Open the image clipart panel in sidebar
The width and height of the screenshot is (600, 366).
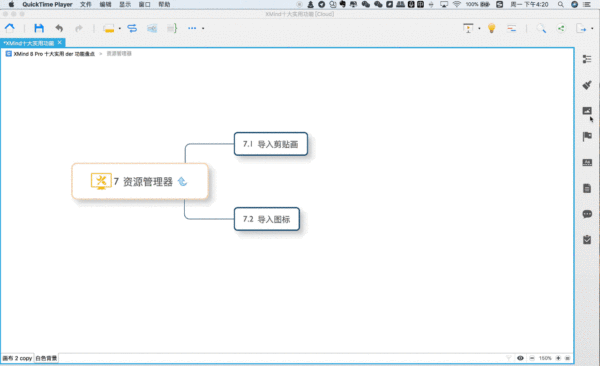pyautogui.click(x=587, y=111)
